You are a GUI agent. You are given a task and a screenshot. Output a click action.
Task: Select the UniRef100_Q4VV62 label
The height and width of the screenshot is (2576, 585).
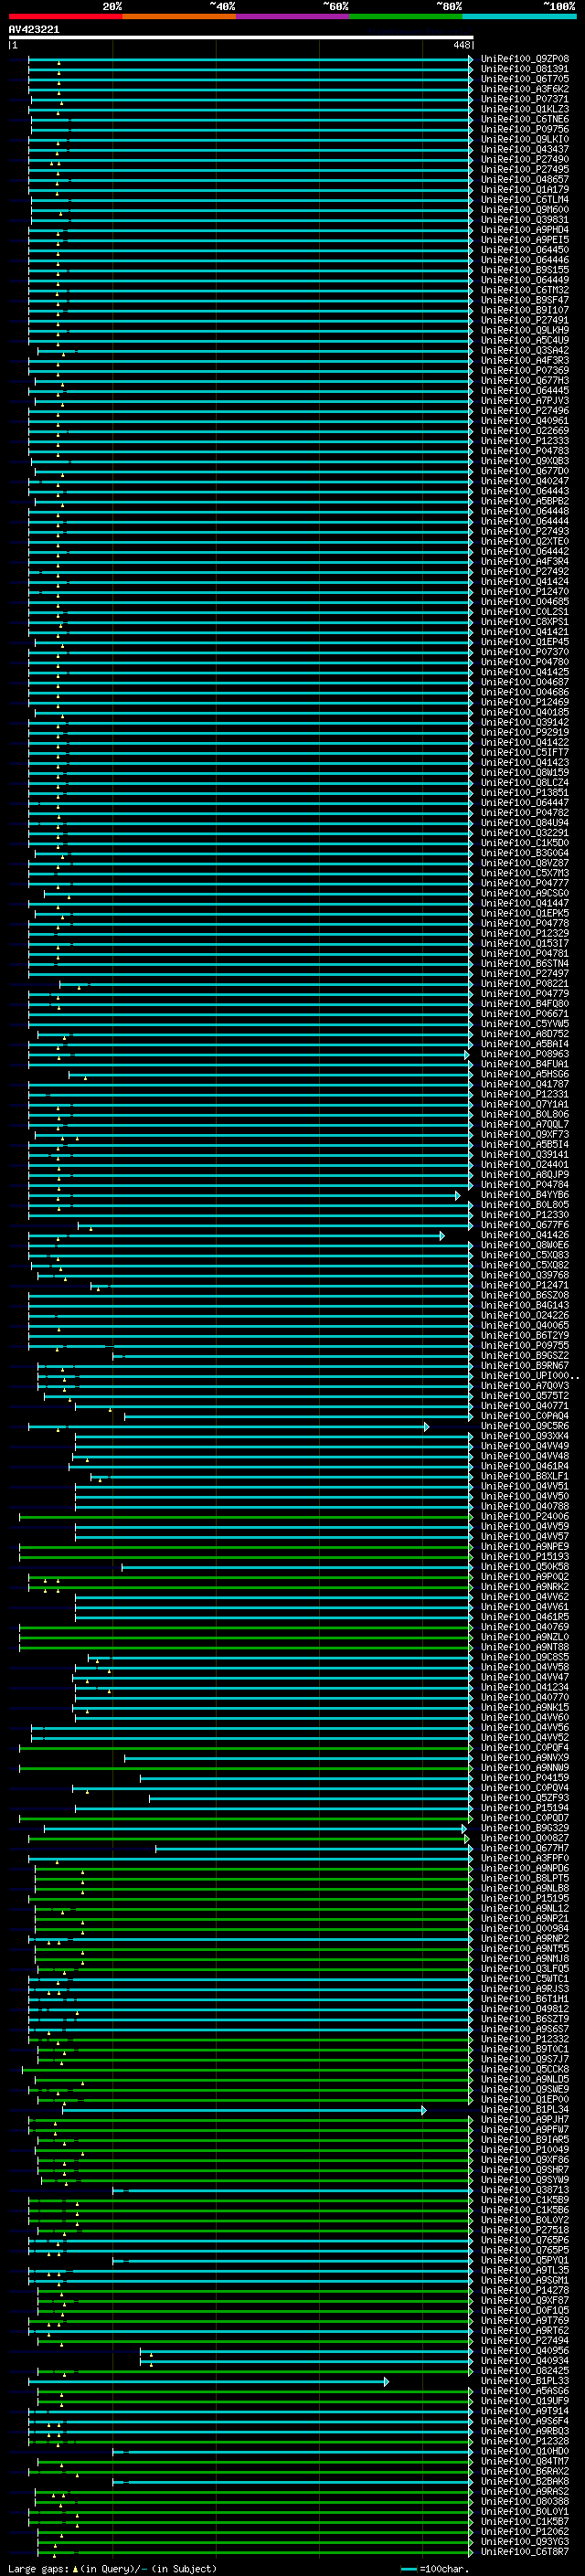click(x=524, y=1597)
